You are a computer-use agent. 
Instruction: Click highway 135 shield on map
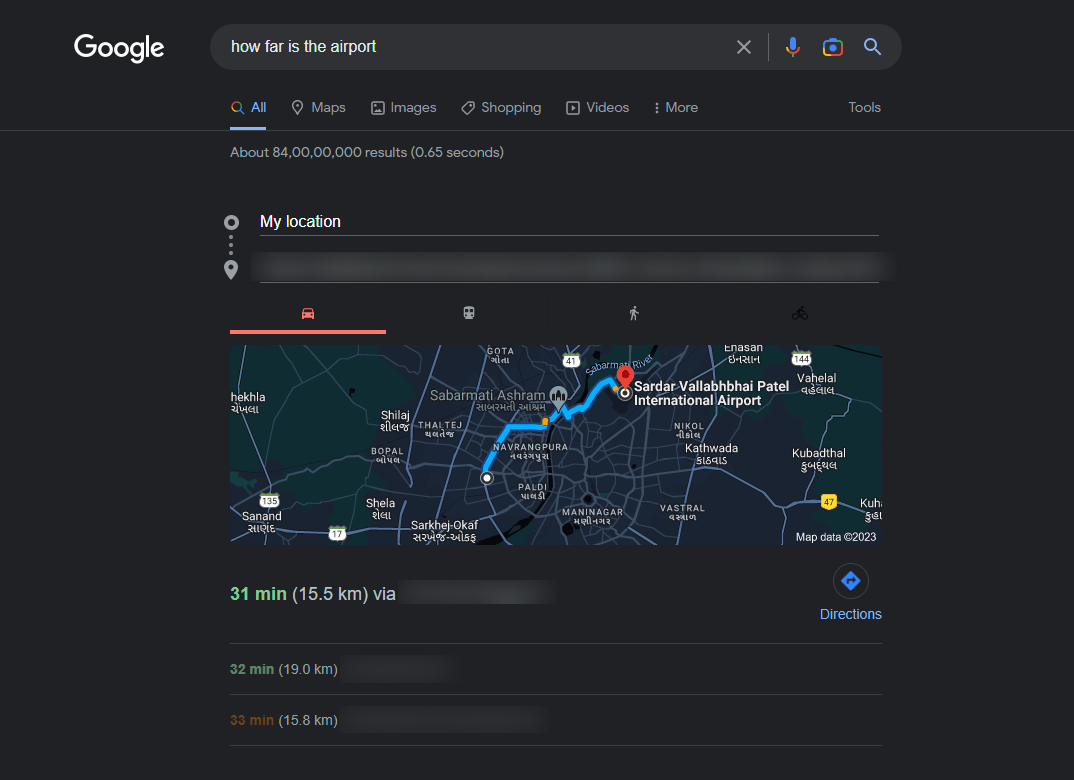point(270,501)
